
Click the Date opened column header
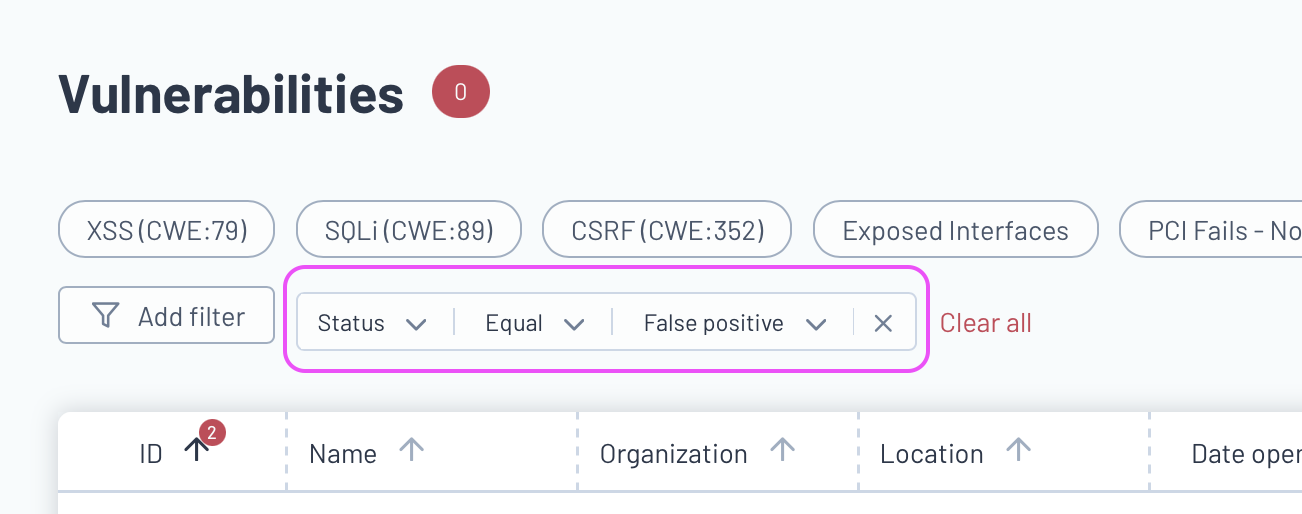(1246, 454)
